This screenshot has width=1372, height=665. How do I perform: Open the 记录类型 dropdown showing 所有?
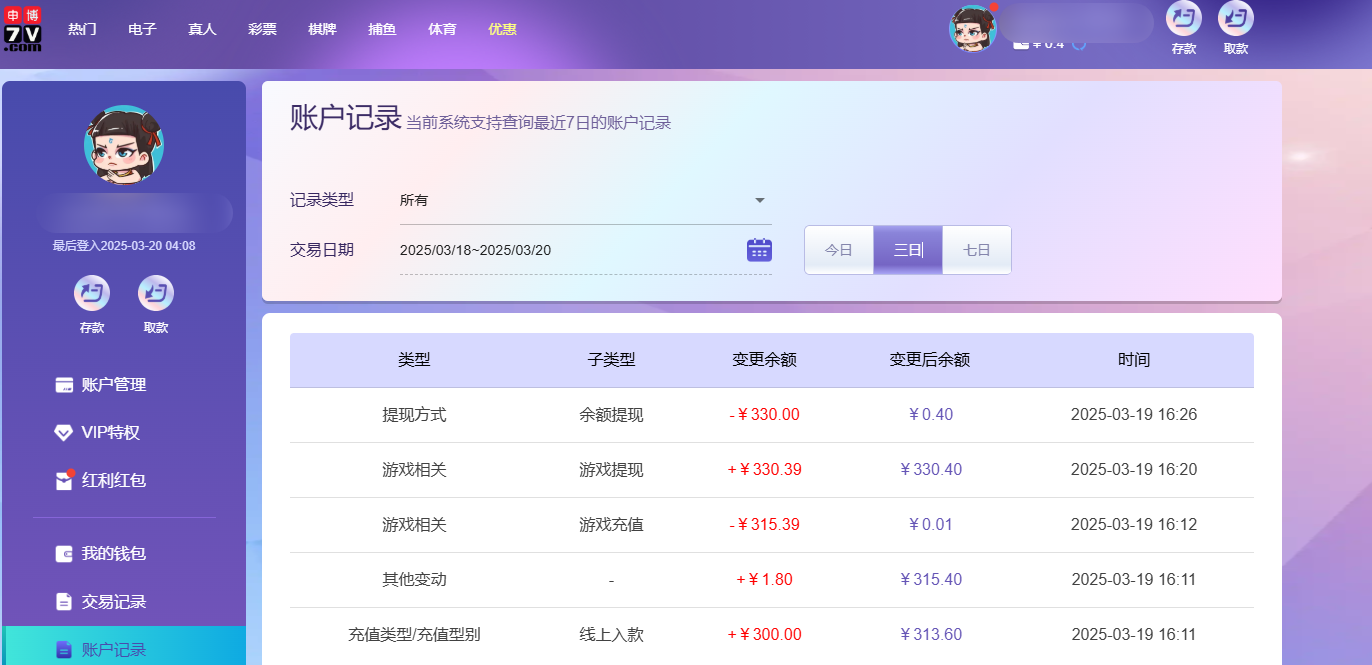coord(585,200)
